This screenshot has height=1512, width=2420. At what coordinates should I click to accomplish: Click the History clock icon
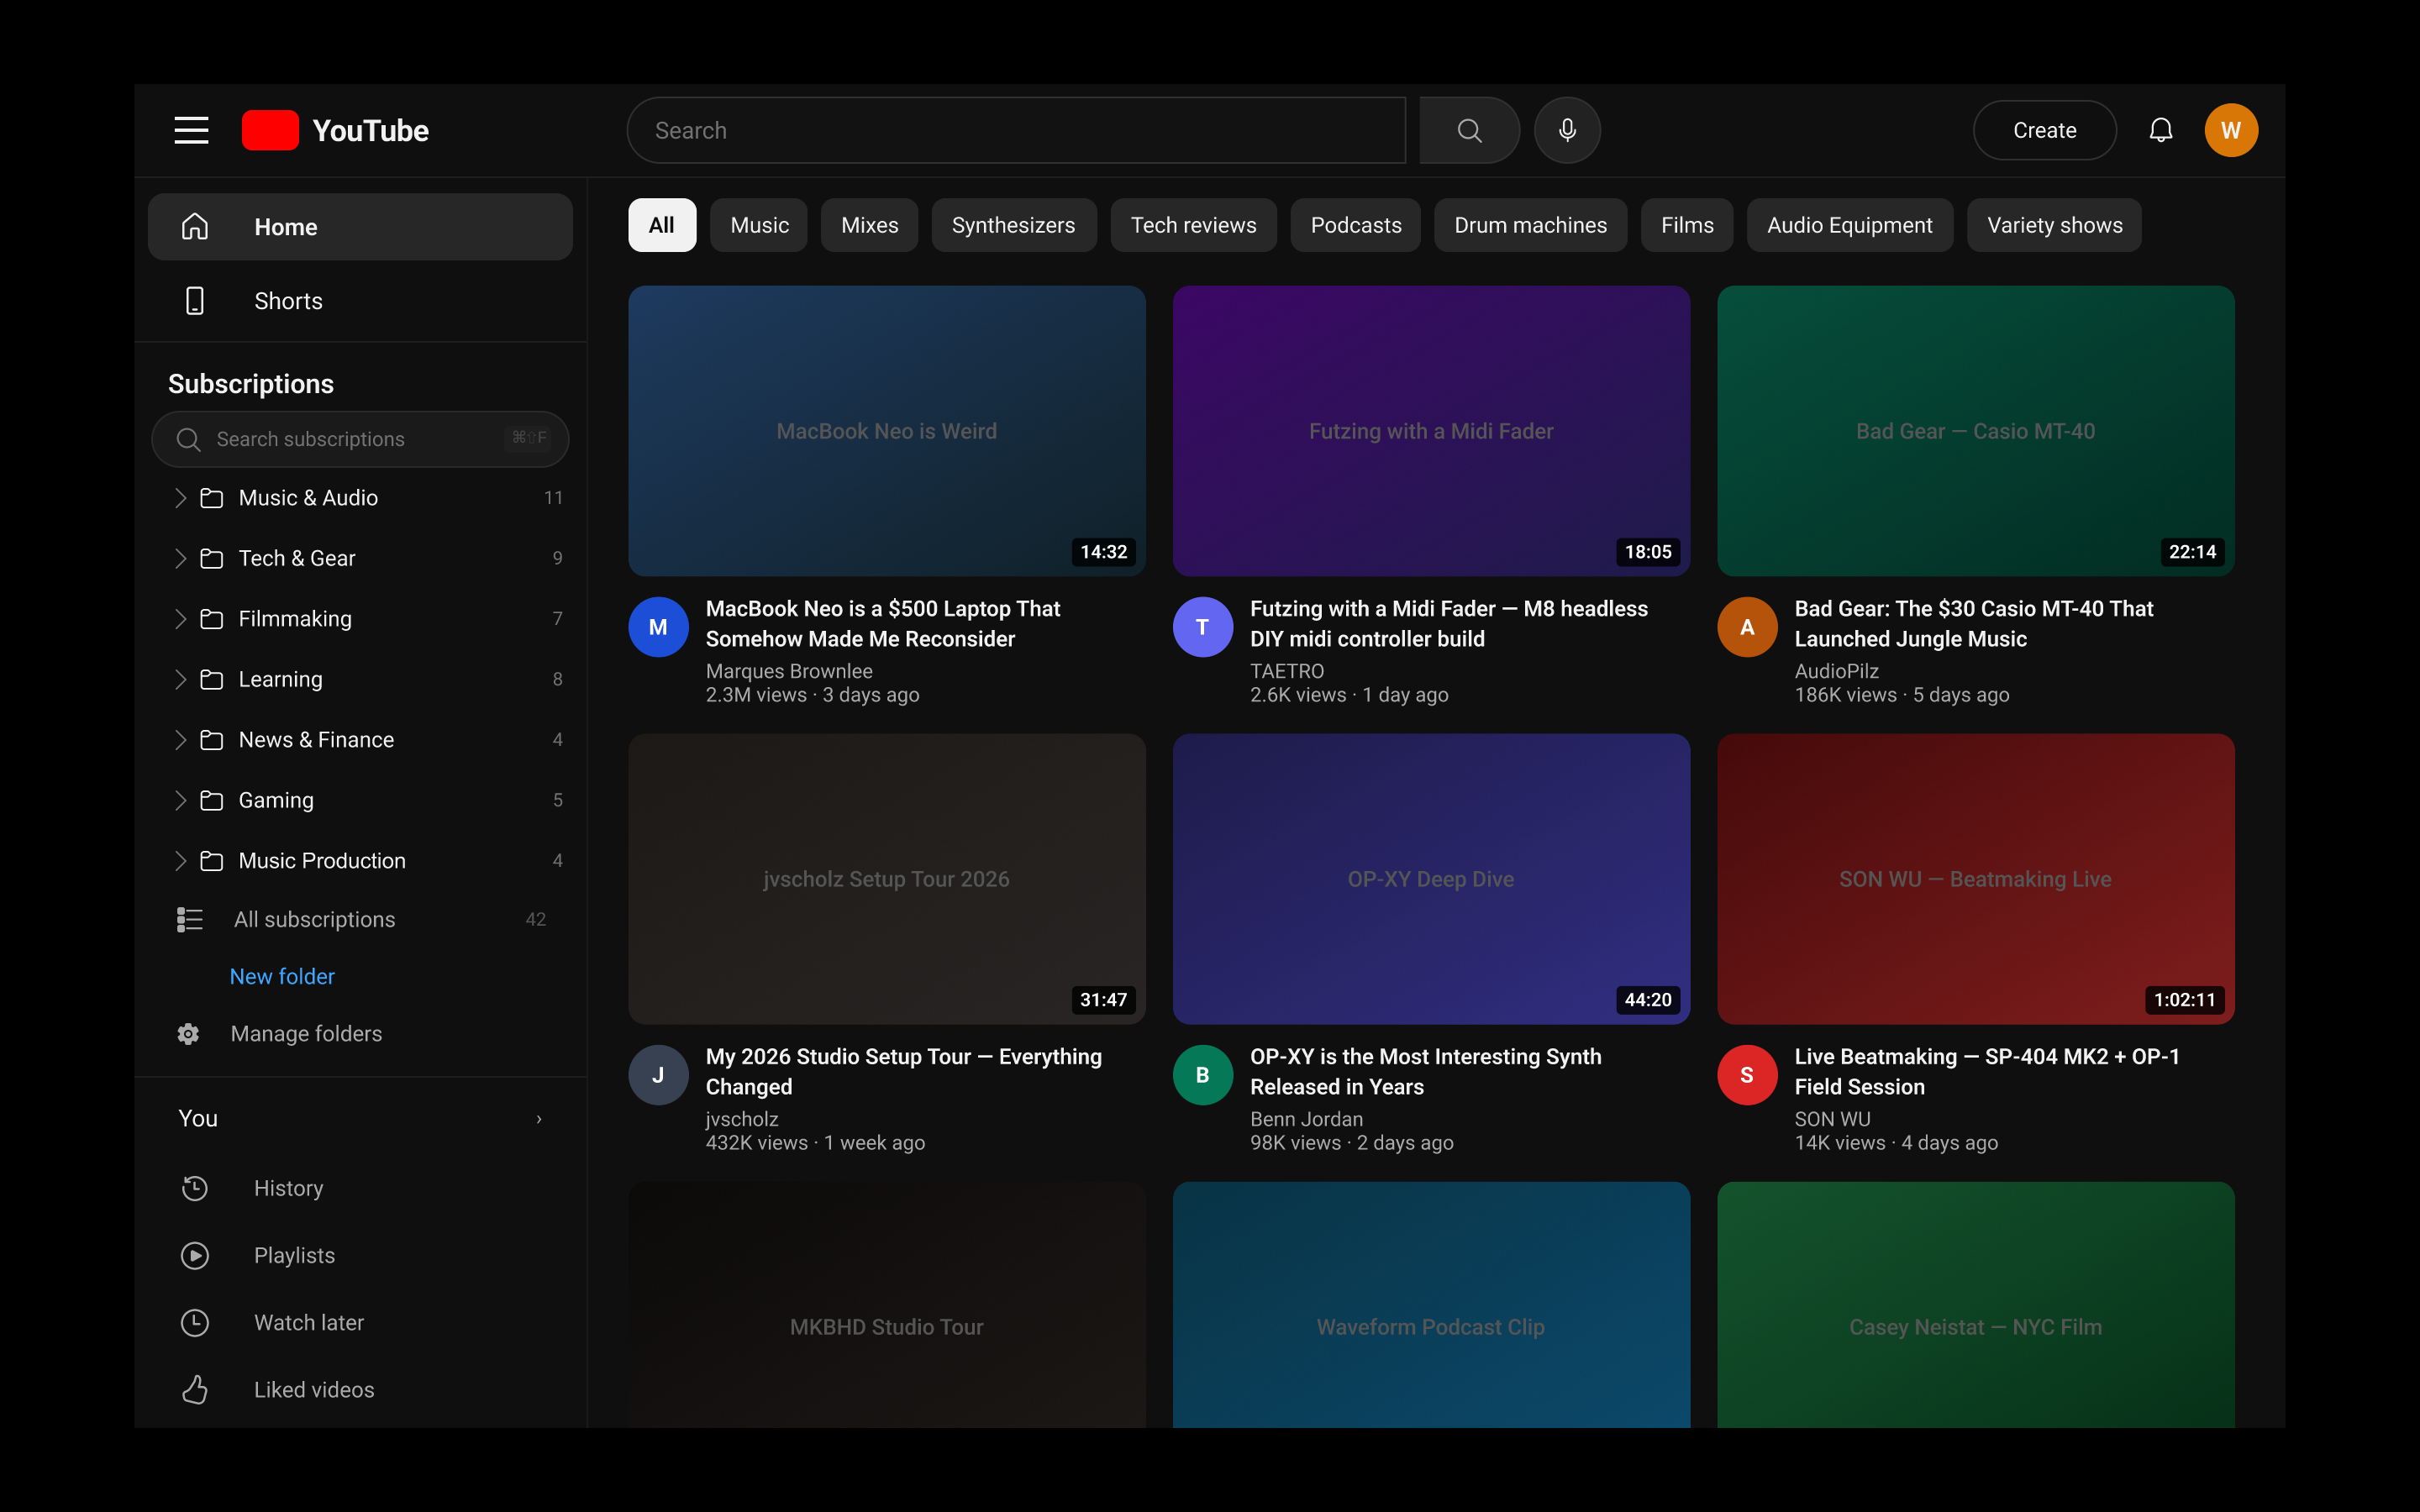click(x=195, y=1188)
